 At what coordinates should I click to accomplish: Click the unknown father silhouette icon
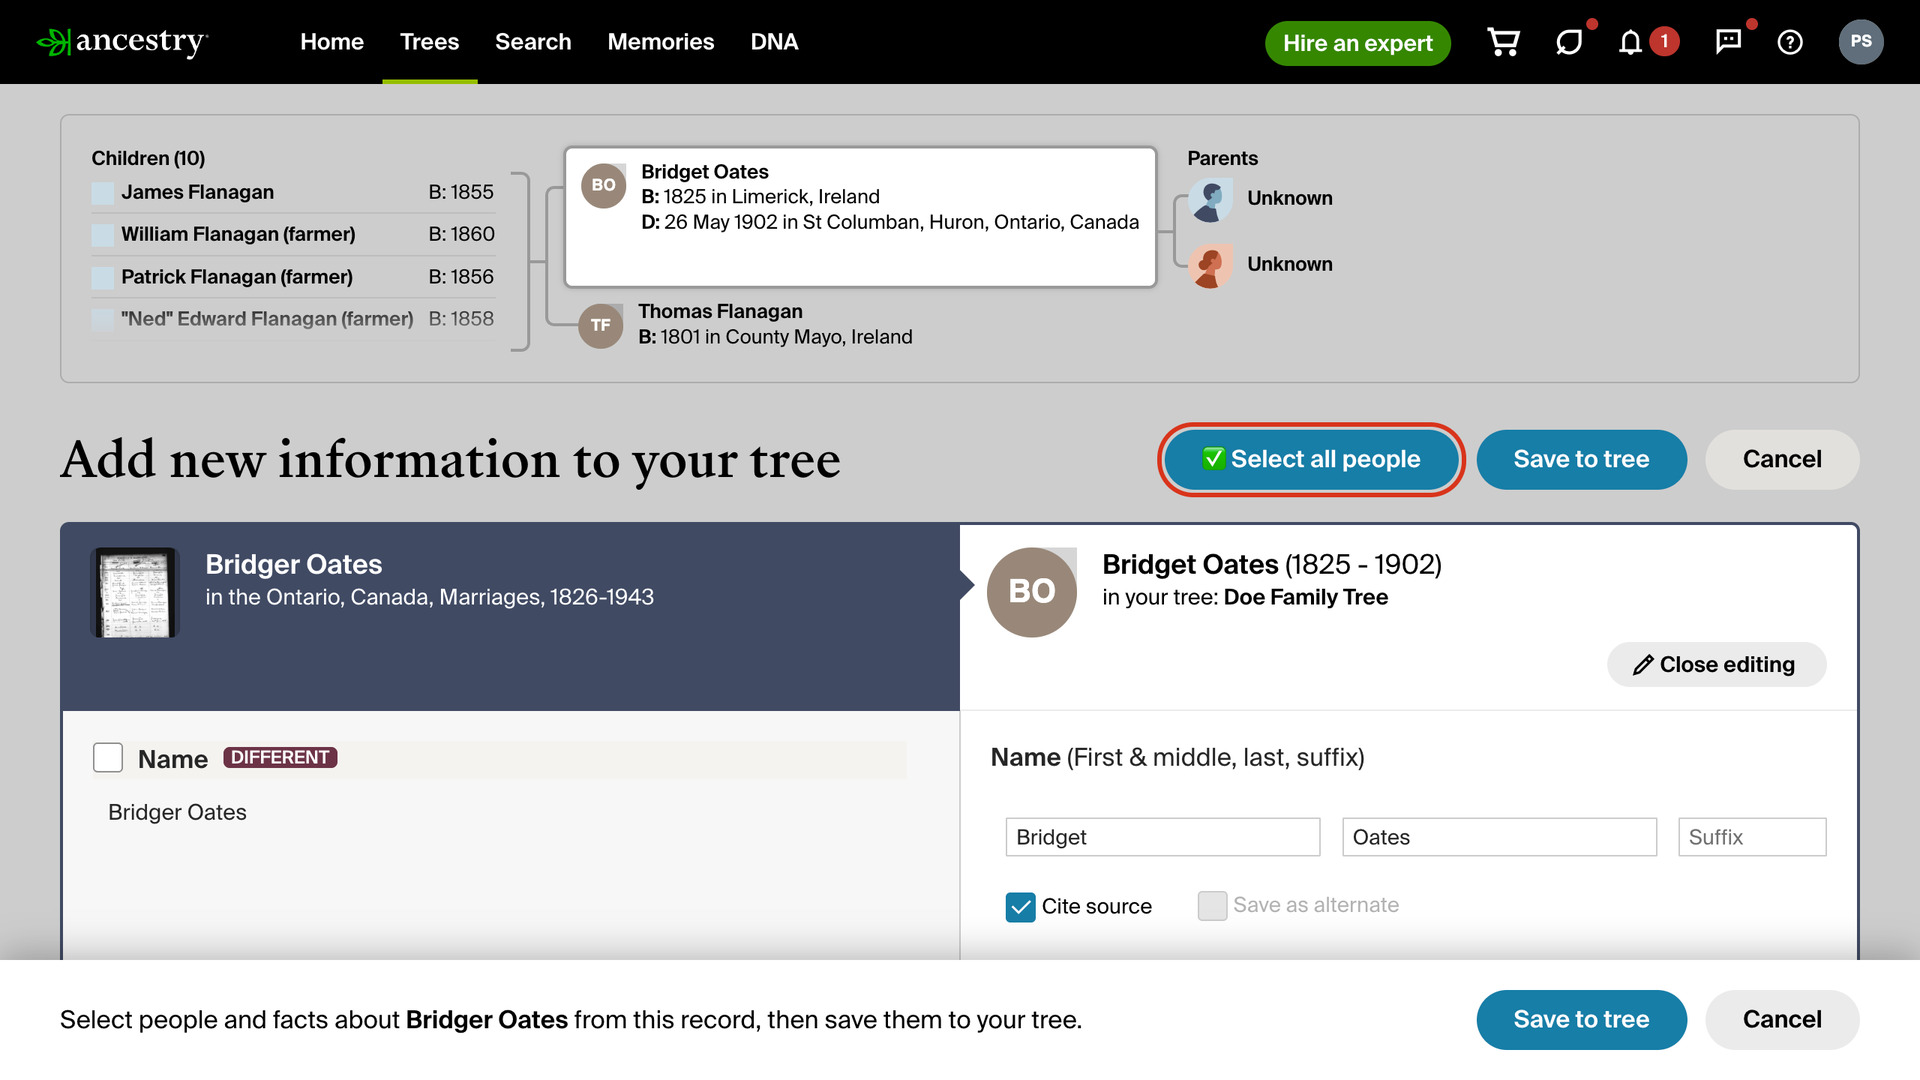(1211, 201)
